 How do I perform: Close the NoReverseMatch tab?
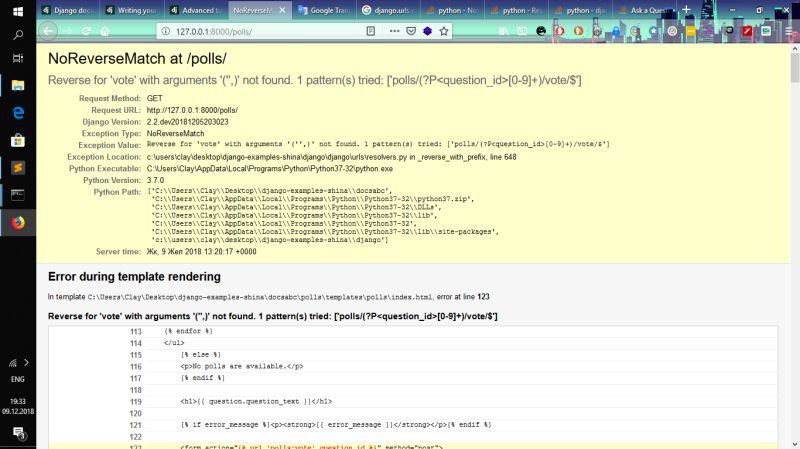click(282, 10)
